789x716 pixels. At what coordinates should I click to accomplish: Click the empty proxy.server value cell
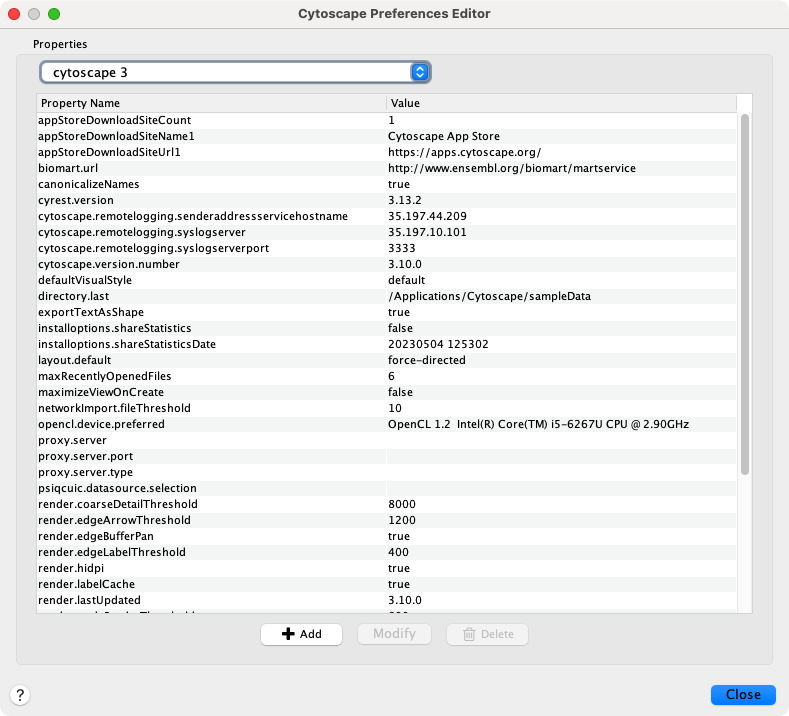pyautogui.click(x=560, y=440)
